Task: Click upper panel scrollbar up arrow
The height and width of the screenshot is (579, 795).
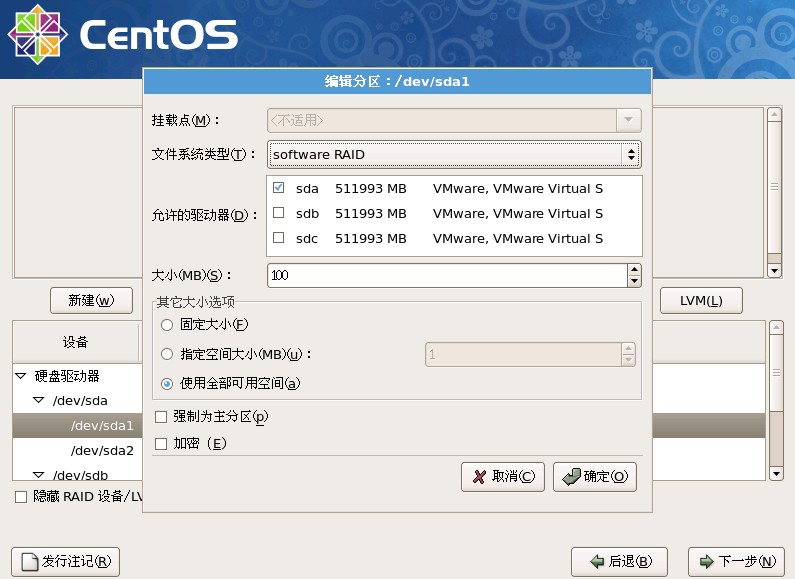Action: tap(774, 114)
